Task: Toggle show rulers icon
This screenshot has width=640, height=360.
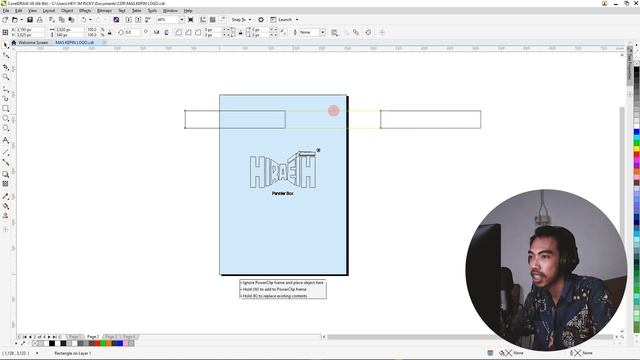Action: [203, 20]
